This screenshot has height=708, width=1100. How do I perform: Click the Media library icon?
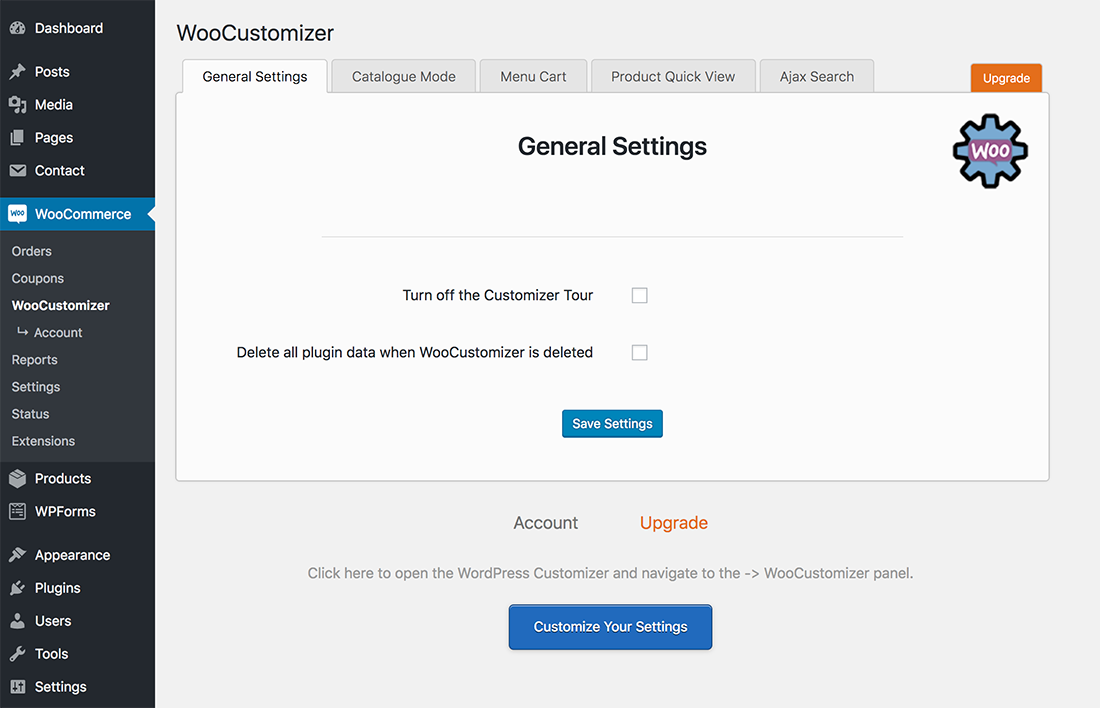pos(17,105)
